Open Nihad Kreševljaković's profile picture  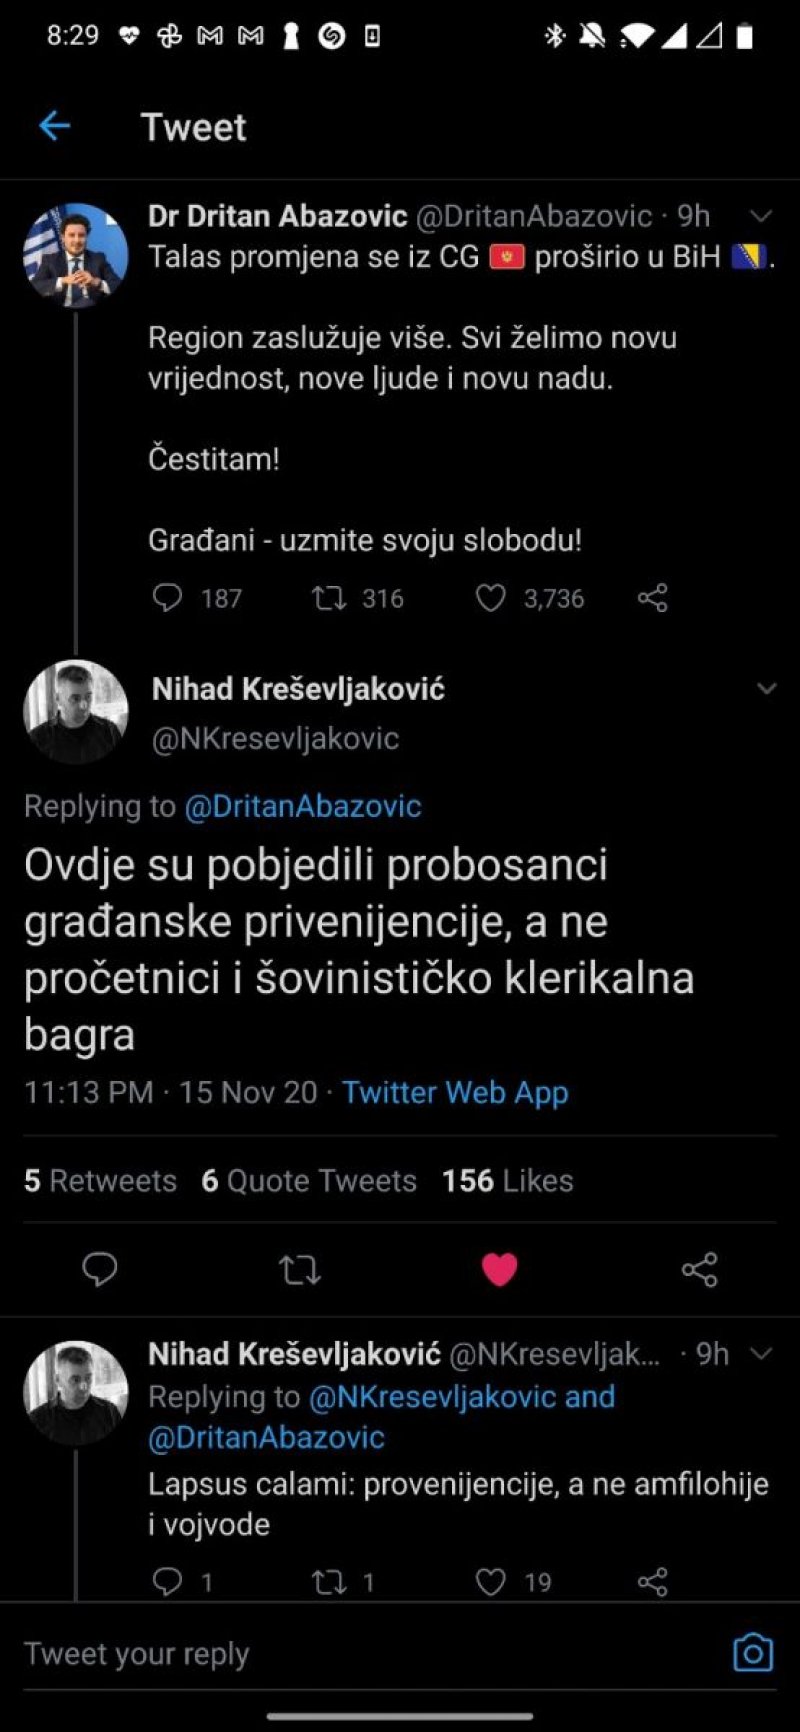click(75, 711)
